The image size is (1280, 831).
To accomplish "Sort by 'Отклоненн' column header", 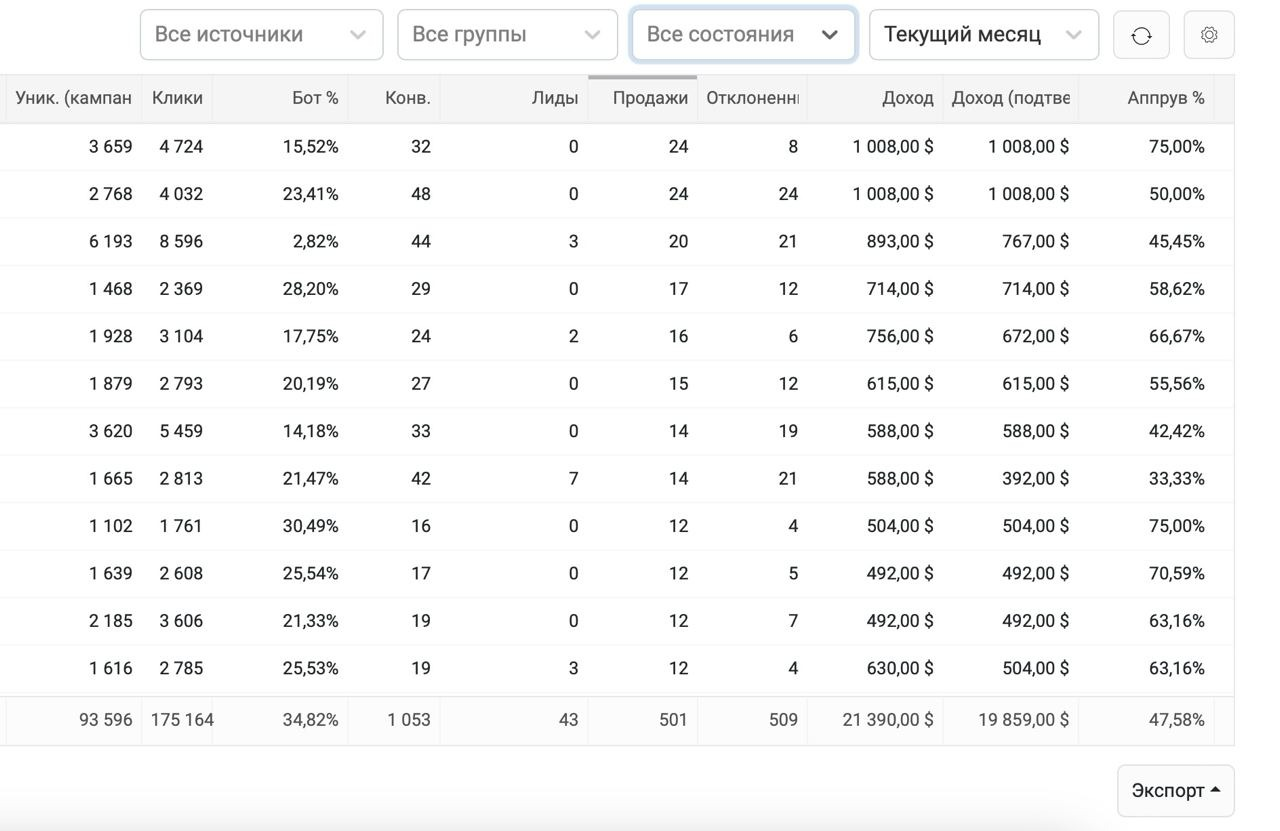I will (753, 98).
